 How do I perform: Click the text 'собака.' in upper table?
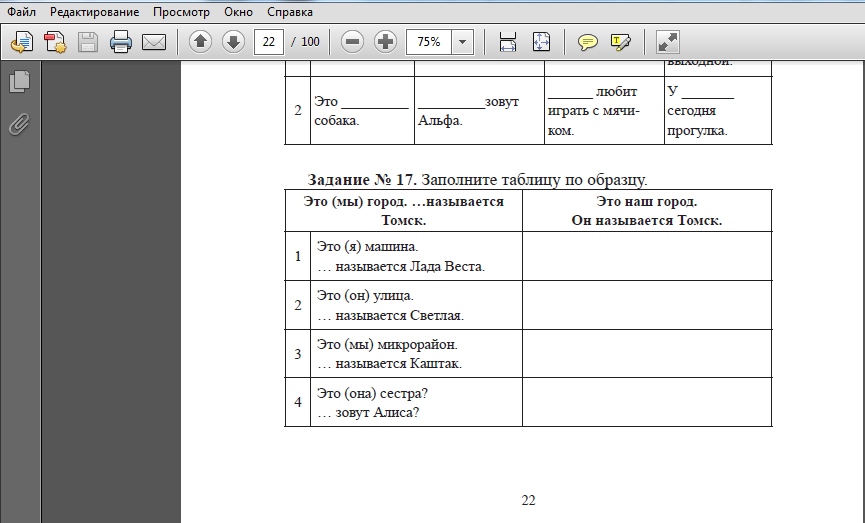click(x=337, y=121)
